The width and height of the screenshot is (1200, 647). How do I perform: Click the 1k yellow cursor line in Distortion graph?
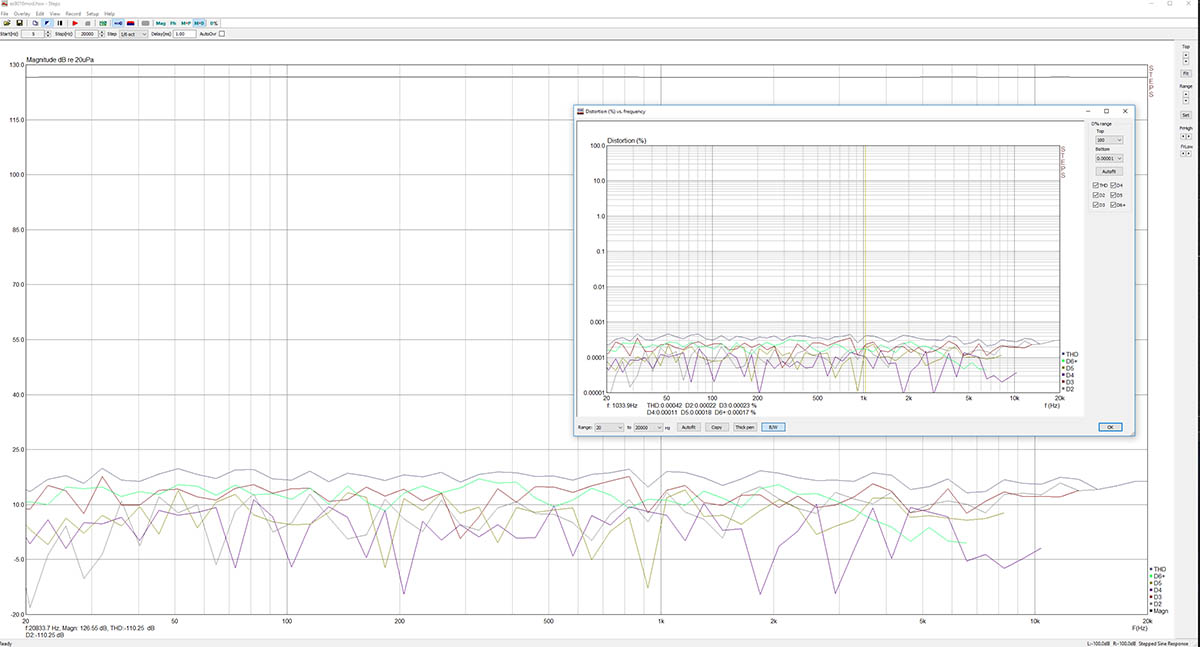pyautogui.click(x=864, y=268)
